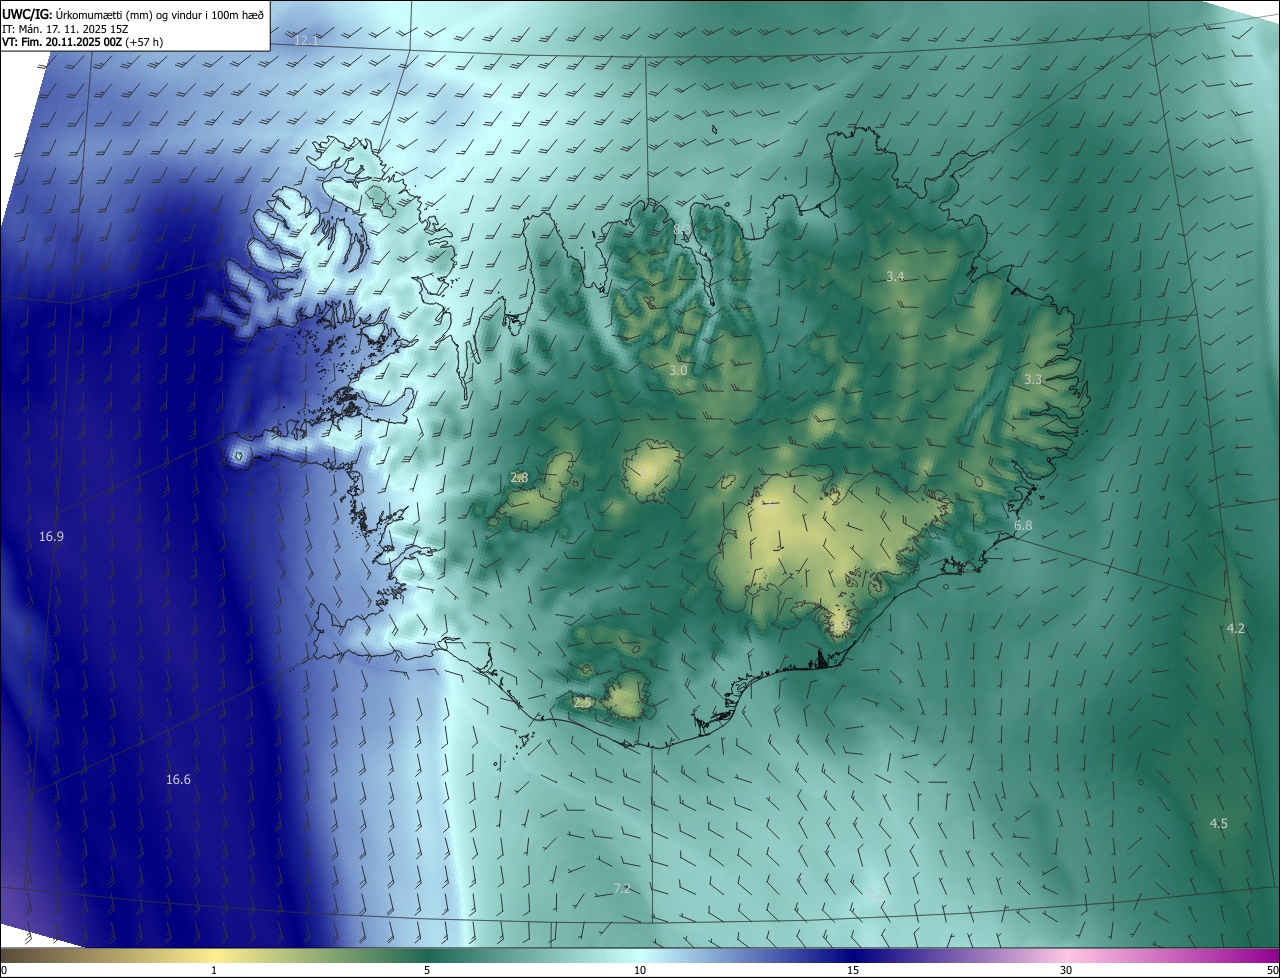The image size is (1280, 978).
Task: Click the 2.8 value label on the map
Action: pyautogui.click(x=519, y=478)
